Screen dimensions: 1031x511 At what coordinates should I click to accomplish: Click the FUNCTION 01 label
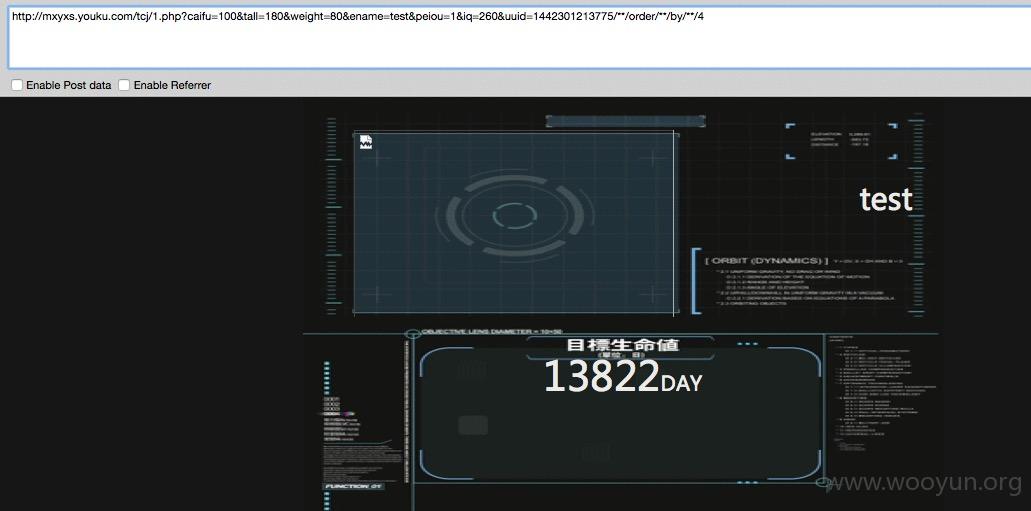tap(354, 486)
